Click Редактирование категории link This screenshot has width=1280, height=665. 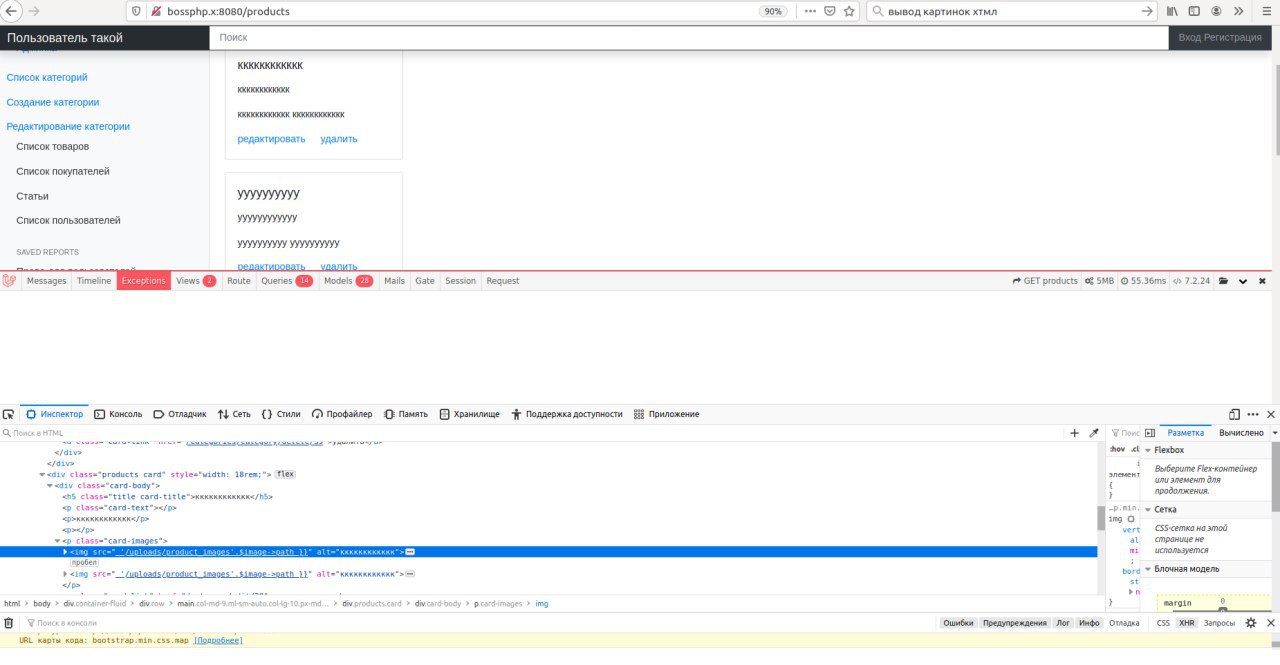(x=68, y=126)
